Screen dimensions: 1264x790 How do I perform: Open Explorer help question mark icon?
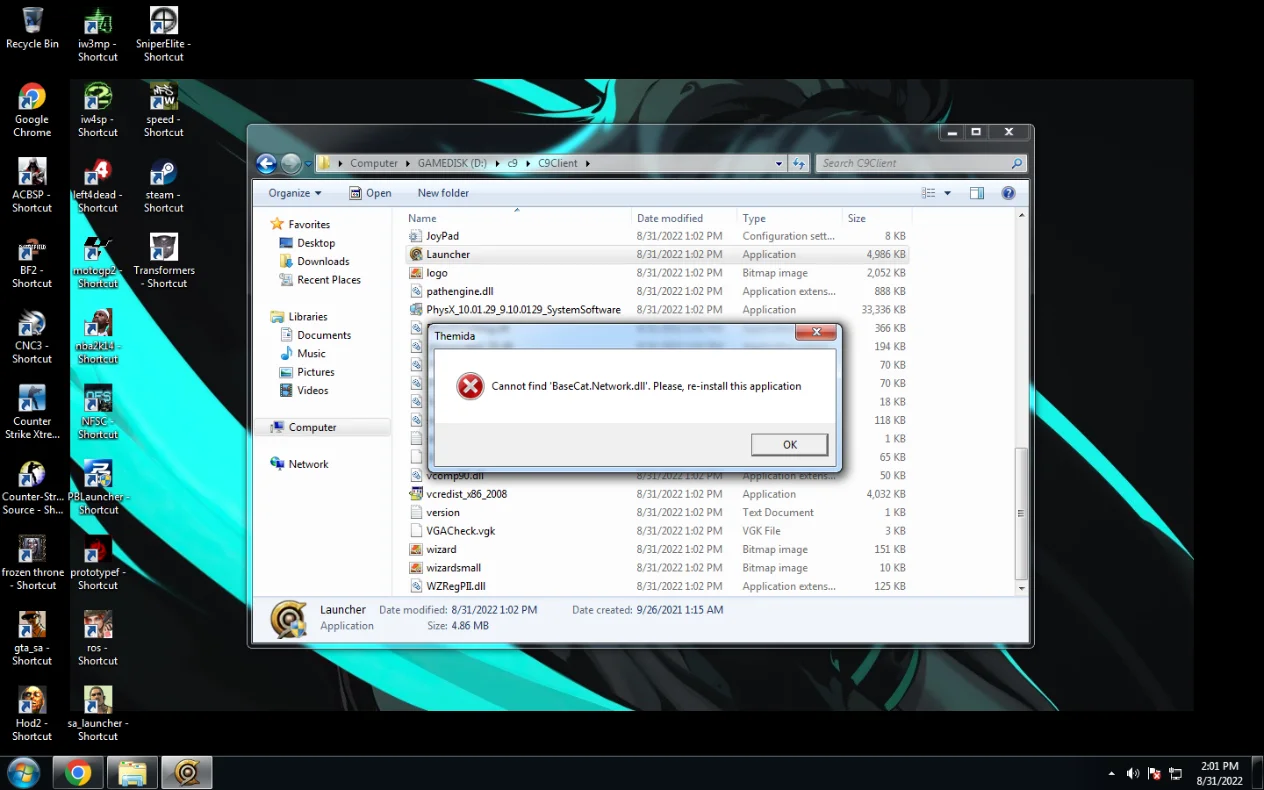(x=1008, y=193)
